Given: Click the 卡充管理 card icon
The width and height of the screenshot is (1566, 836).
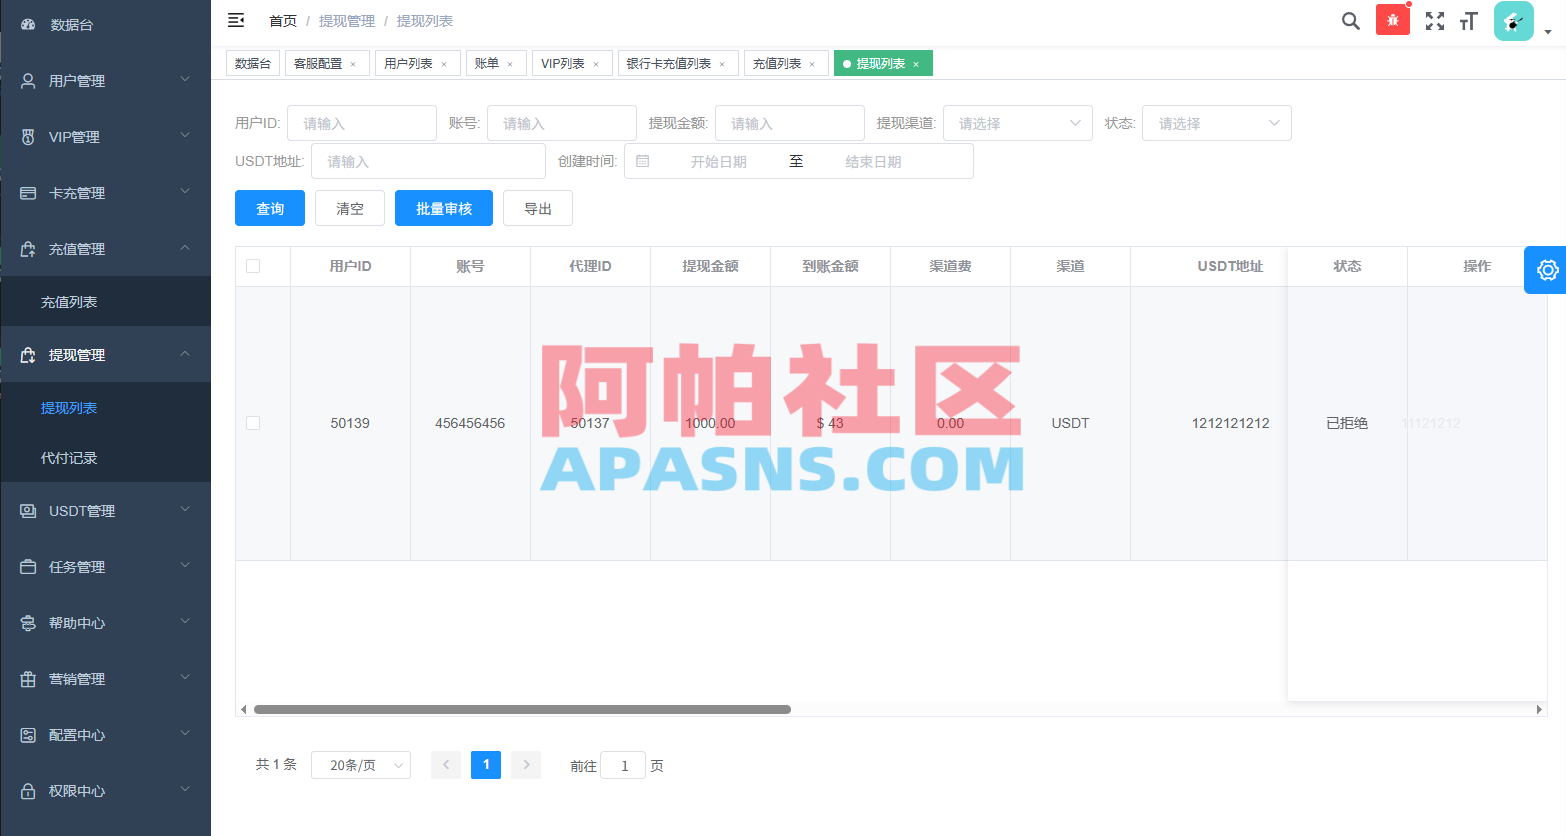Looking at the screenshot, I should pyautogui.click(x=28, y=193).
